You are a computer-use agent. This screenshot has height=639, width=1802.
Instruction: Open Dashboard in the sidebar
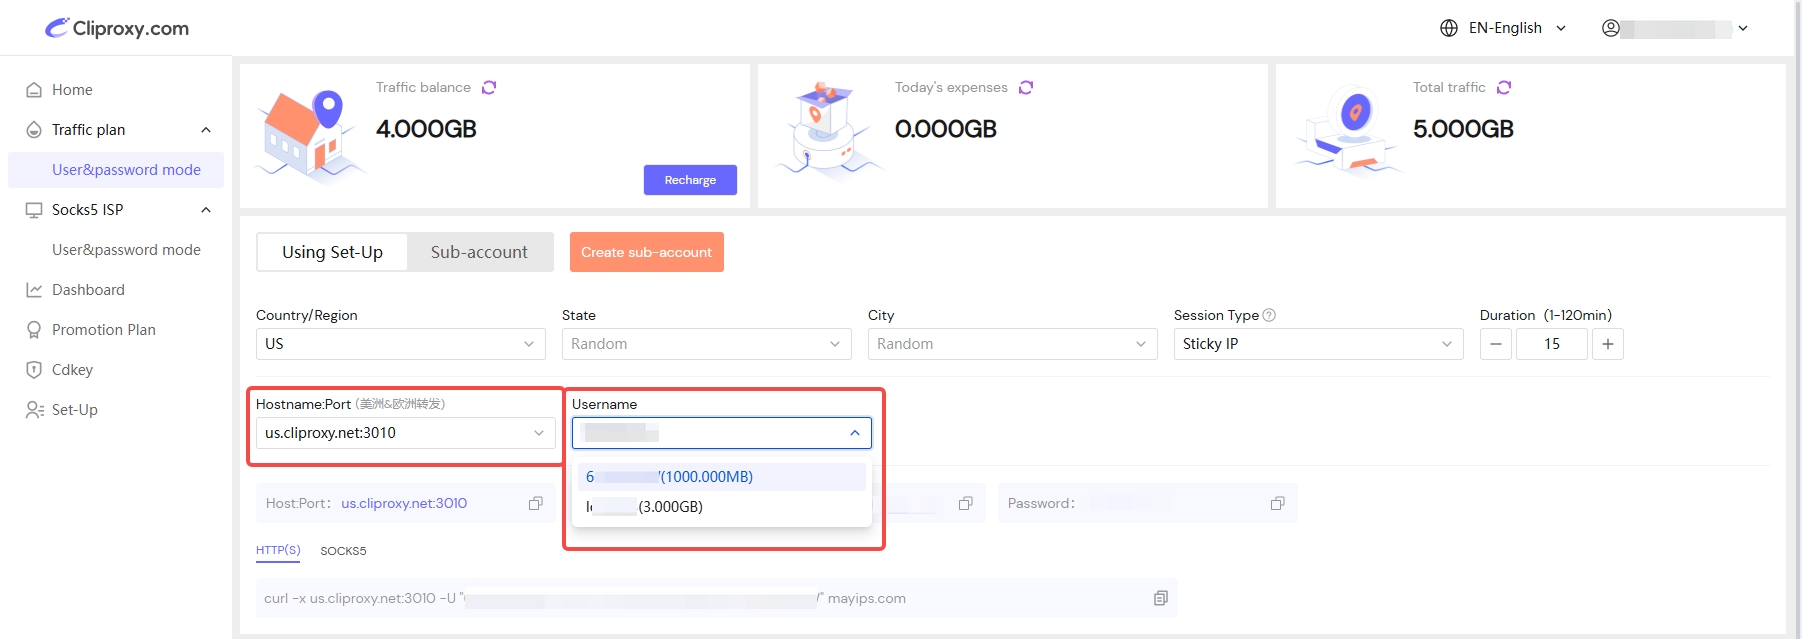[x=88, y=290]
